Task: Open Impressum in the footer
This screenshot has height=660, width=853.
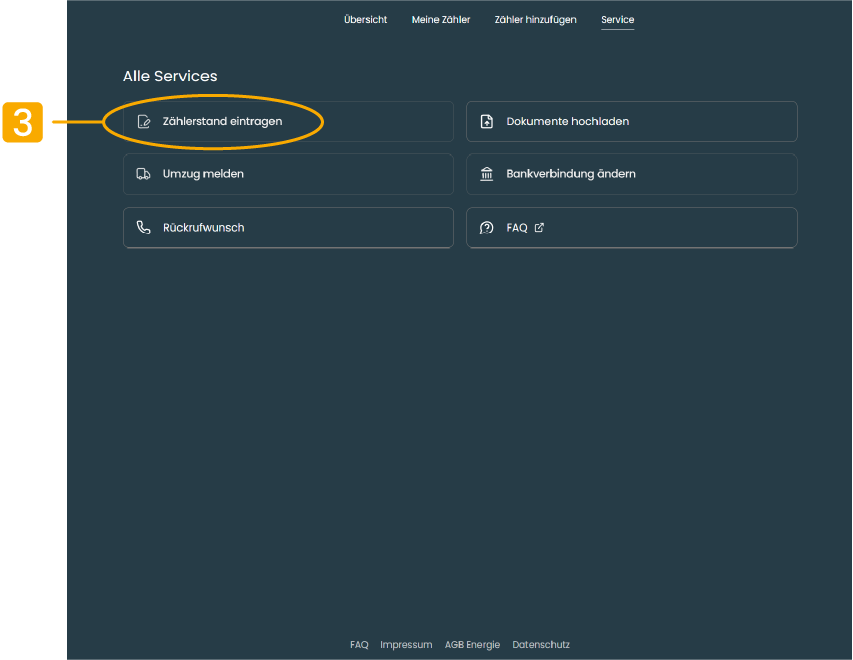Action: click(406, 645)
